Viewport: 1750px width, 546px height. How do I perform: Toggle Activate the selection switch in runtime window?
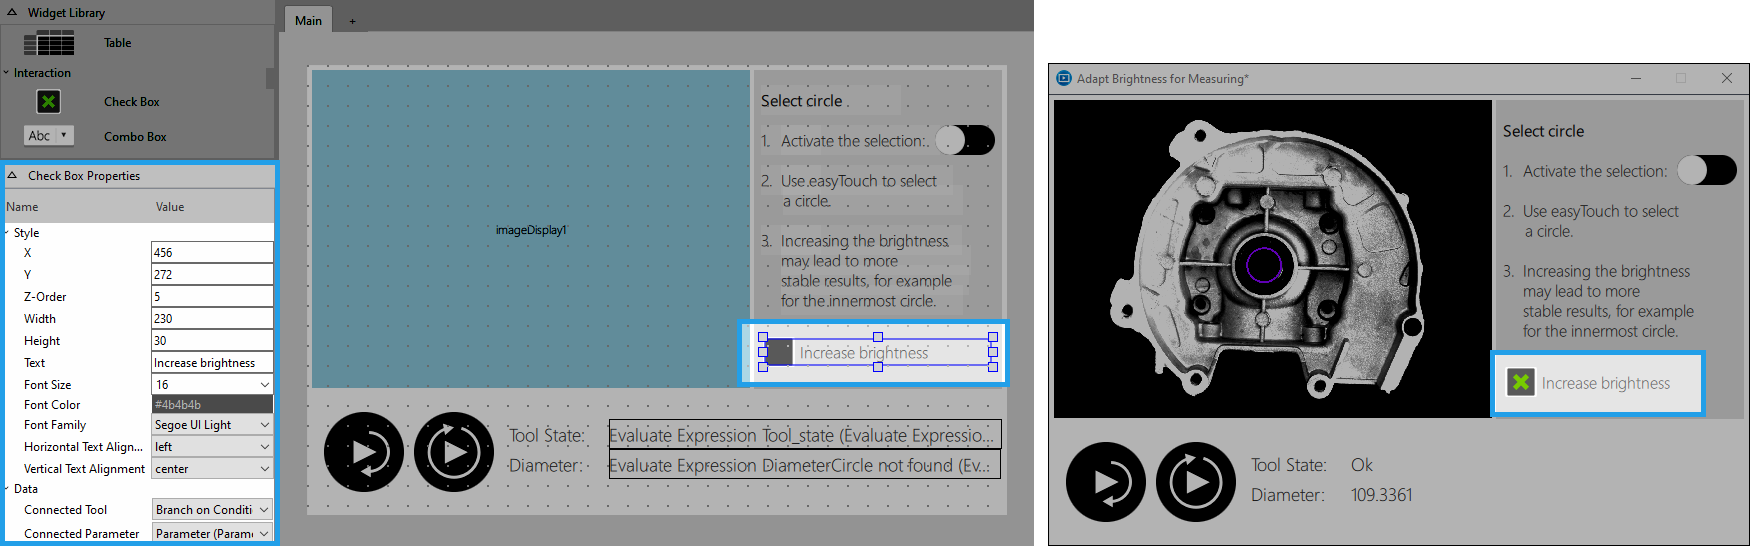[1707, 170]
